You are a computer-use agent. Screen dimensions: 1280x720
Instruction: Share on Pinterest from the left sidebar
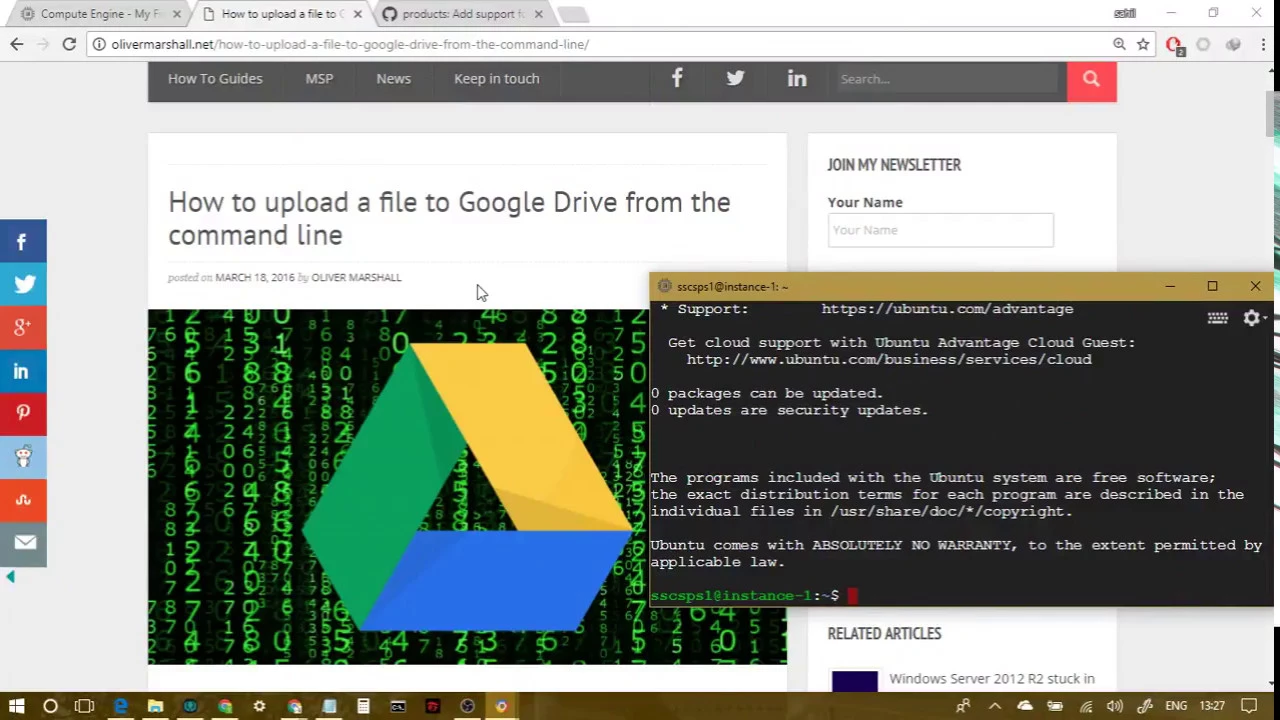pyautogui.click(x=23, y=414)
